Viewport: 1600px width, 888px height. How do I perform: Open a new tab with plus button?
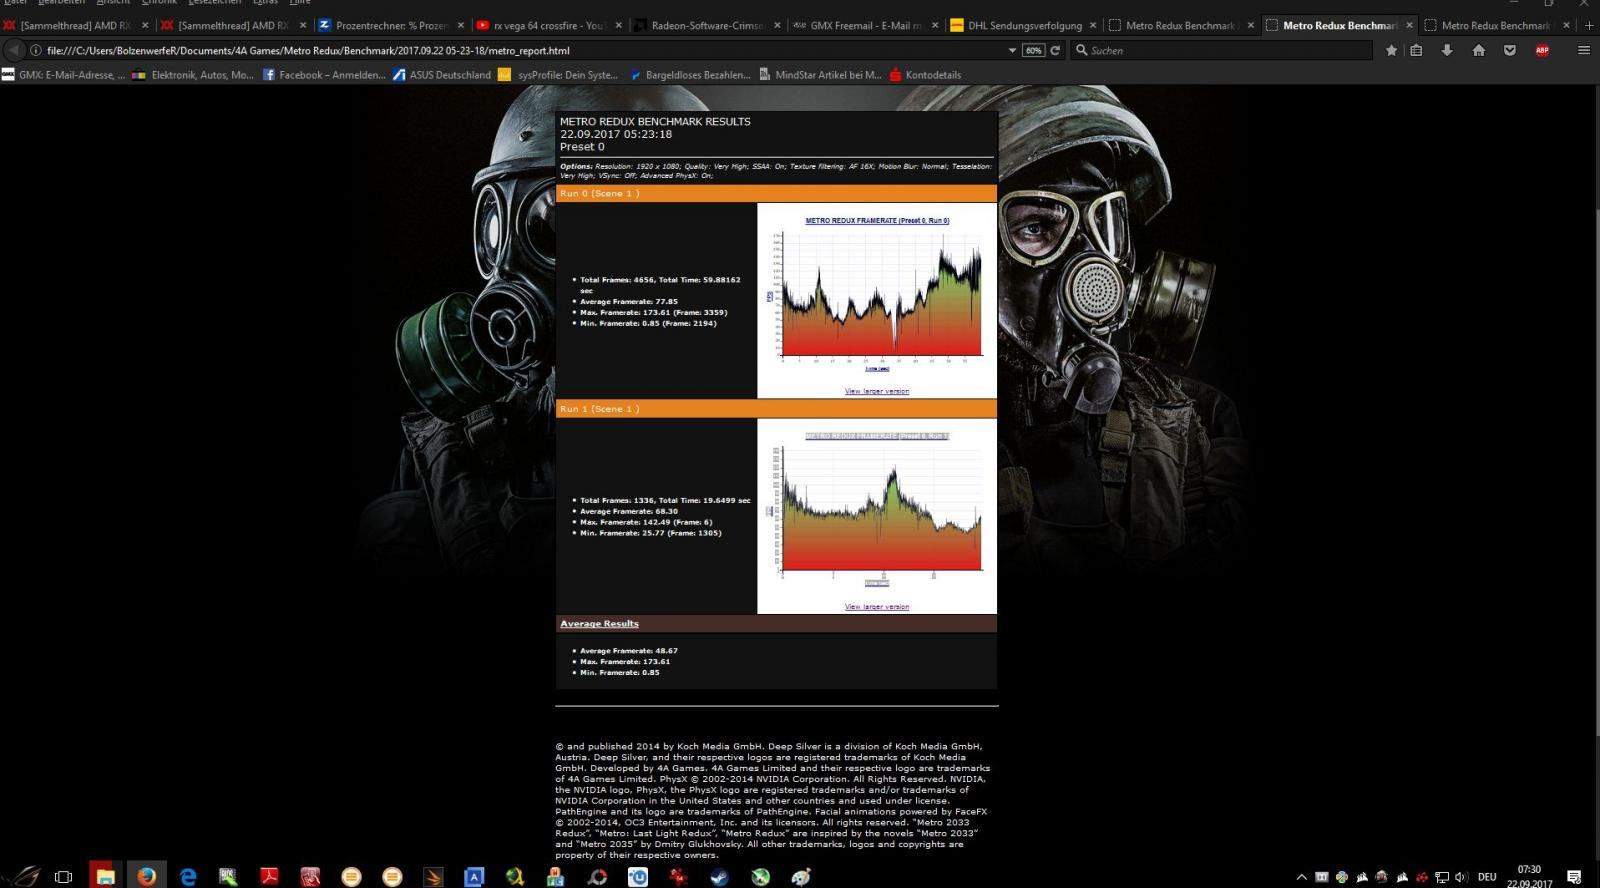coord(1589,25)
